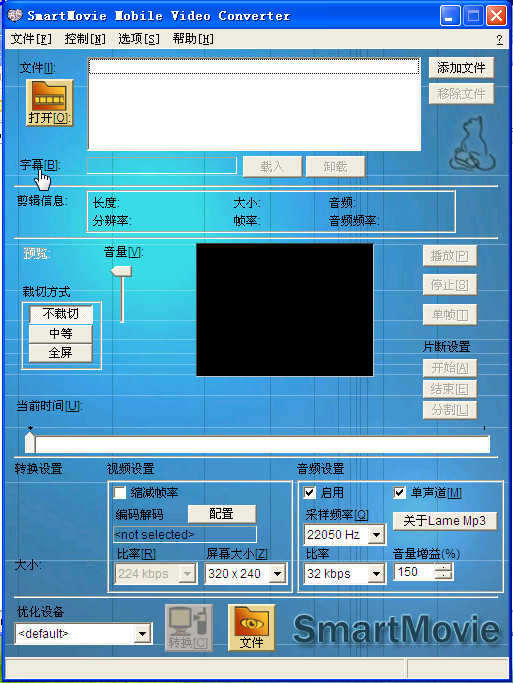
Task: Click the 音量 volume slider handle
Action: 121,272
